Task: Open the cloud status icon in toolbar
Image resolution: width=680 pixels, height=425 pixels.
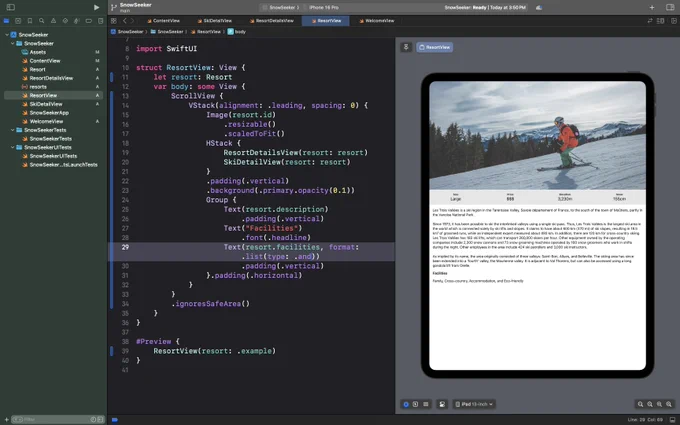Action: pos(539,7)
